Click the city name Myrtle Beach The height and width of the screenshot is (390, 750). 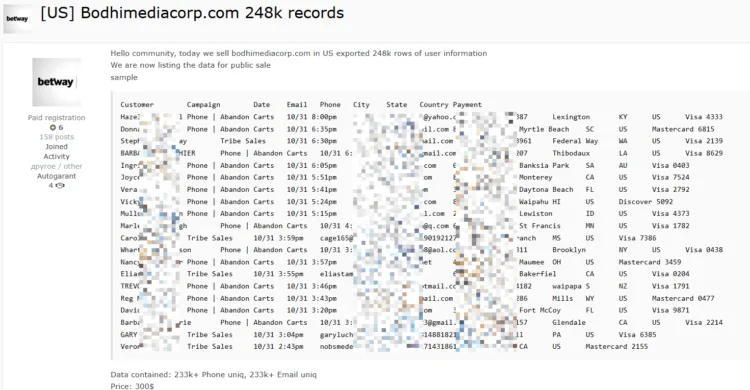pos(544,129)
